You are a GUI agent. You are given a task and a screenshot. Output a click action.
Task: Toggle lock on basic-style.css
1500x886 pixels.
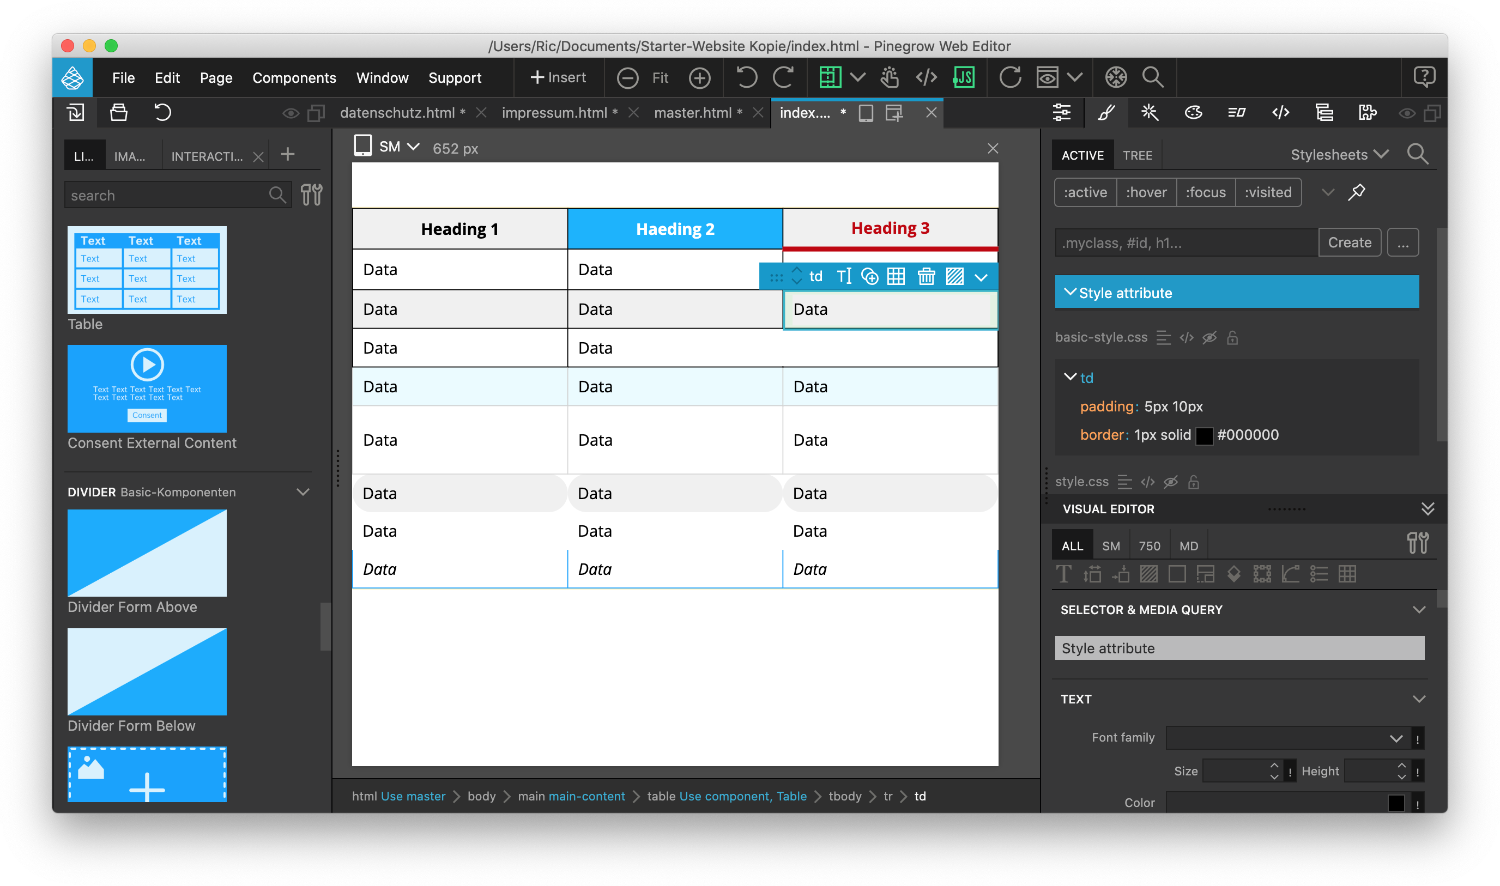[1233, 338]
